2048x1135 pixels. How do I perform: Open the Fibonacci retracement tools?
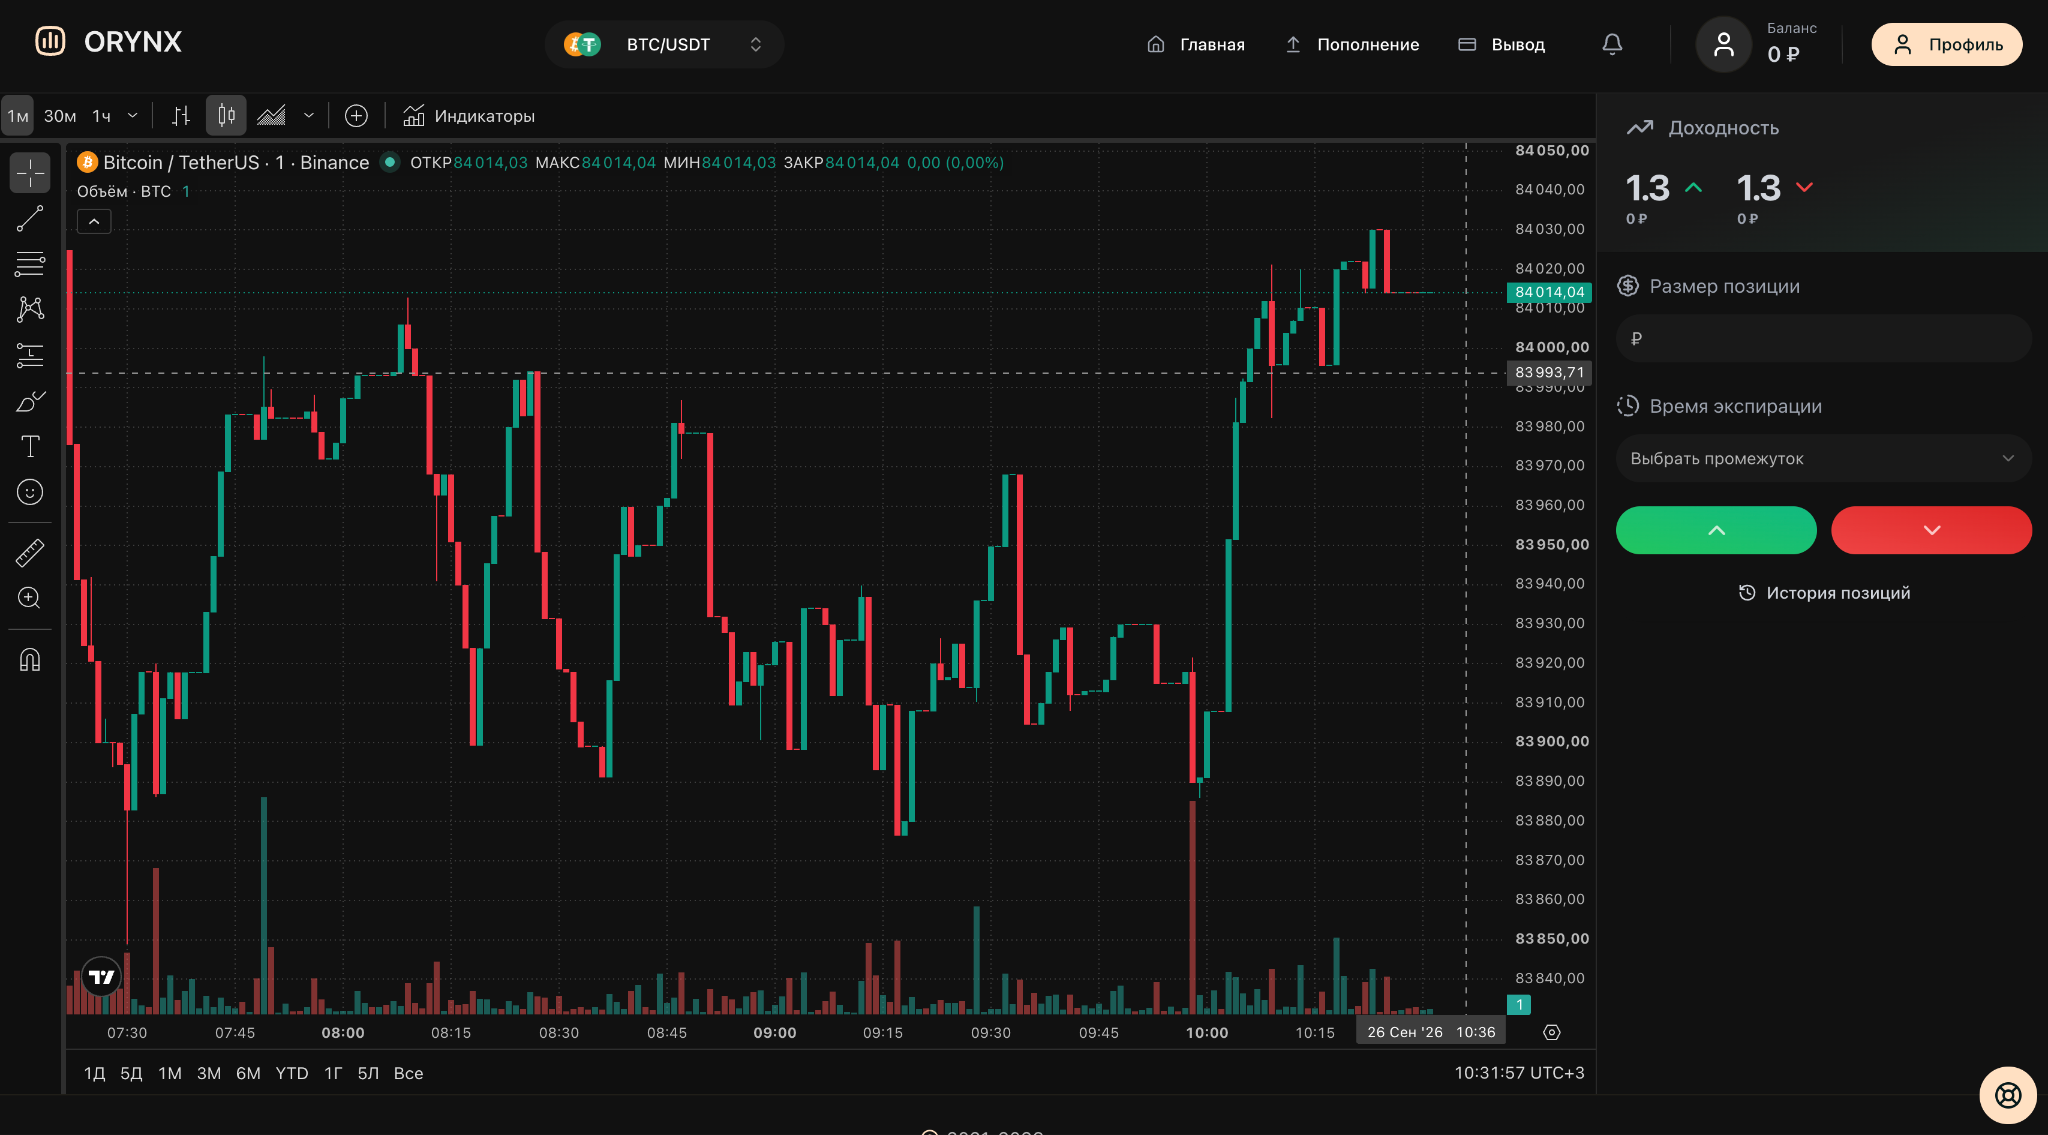[30, 264]
